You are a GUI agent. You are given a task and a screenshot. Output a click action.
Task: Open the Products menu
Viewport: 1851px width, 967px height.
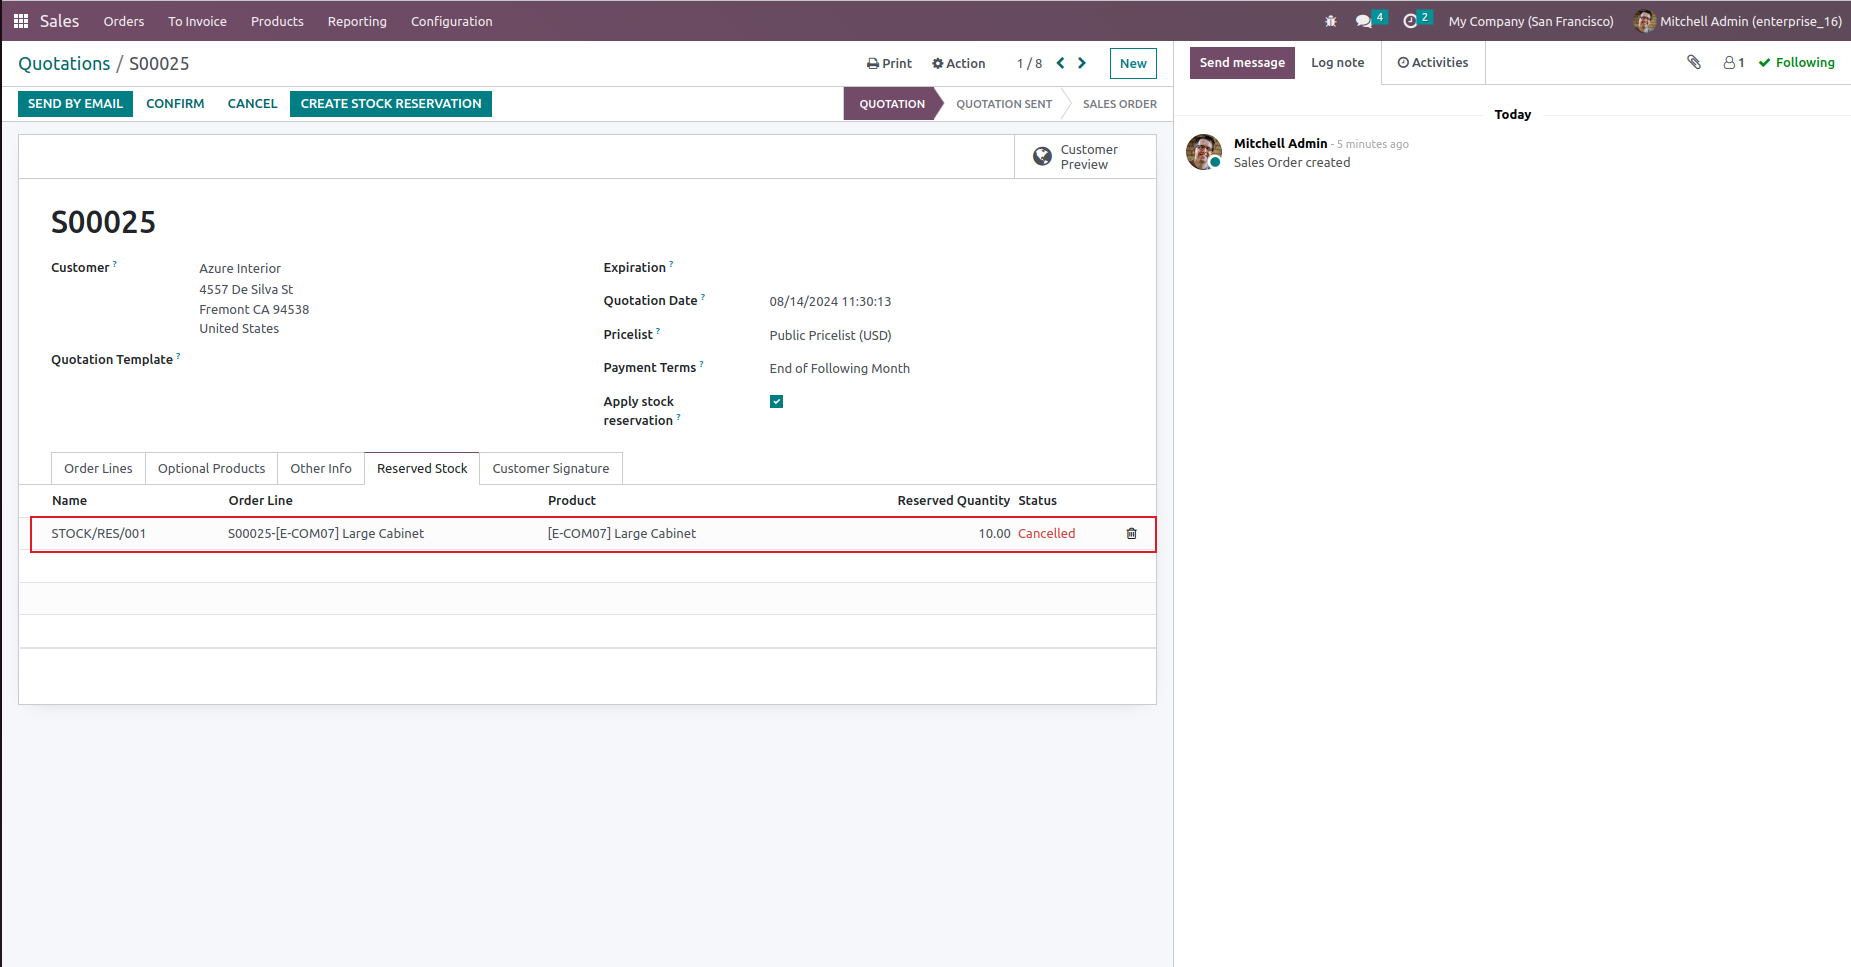point(277,21)
